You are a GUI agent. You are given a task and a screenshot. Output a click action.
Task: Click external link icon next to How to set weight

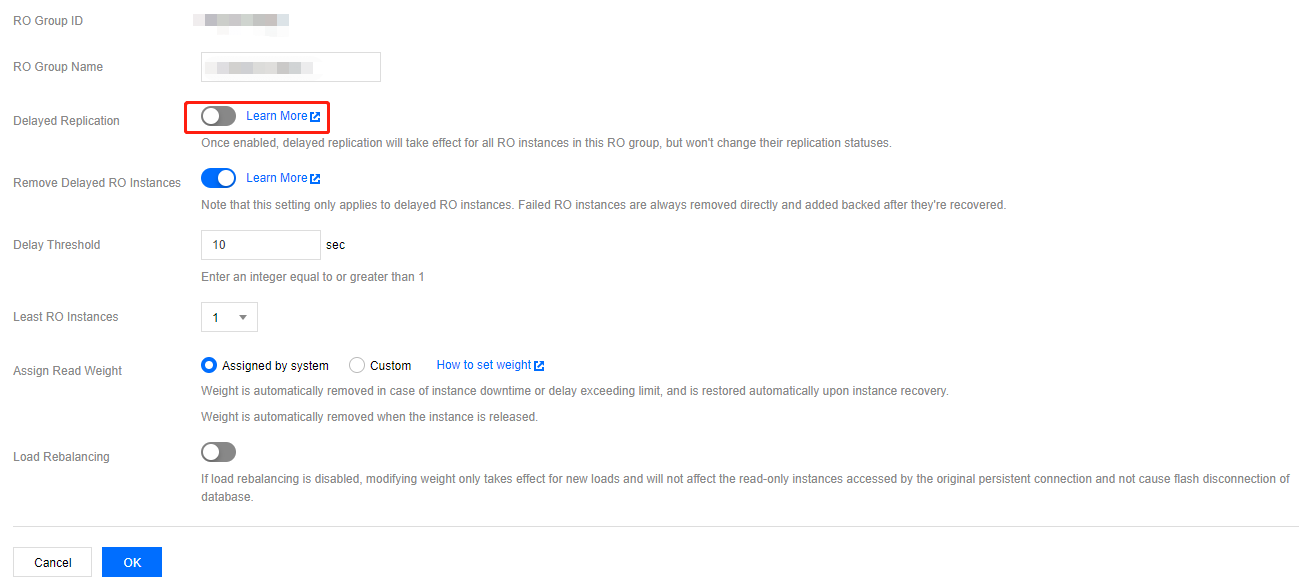point(539,366)
